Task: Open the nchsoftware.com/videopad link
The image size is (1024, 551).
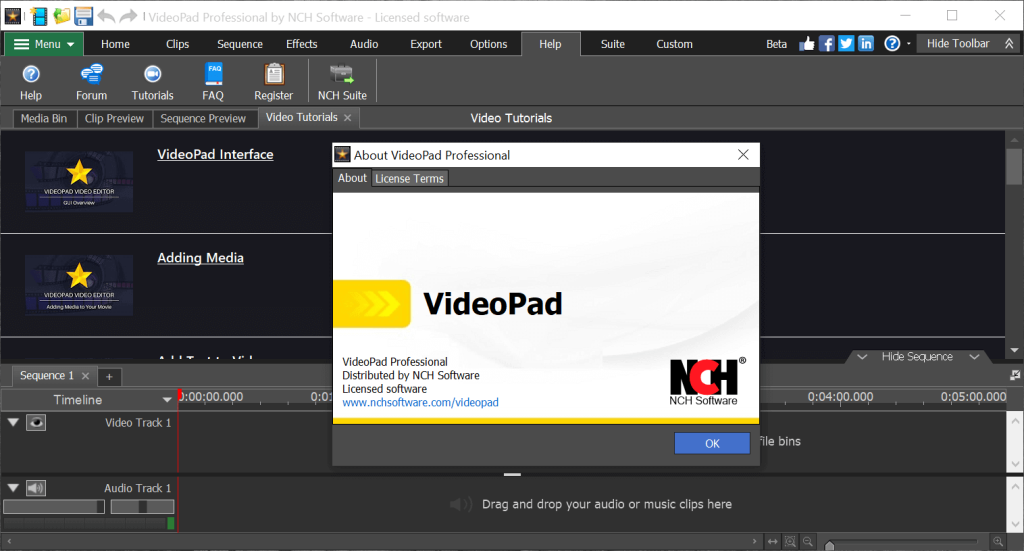Action: tap(420, 402)
